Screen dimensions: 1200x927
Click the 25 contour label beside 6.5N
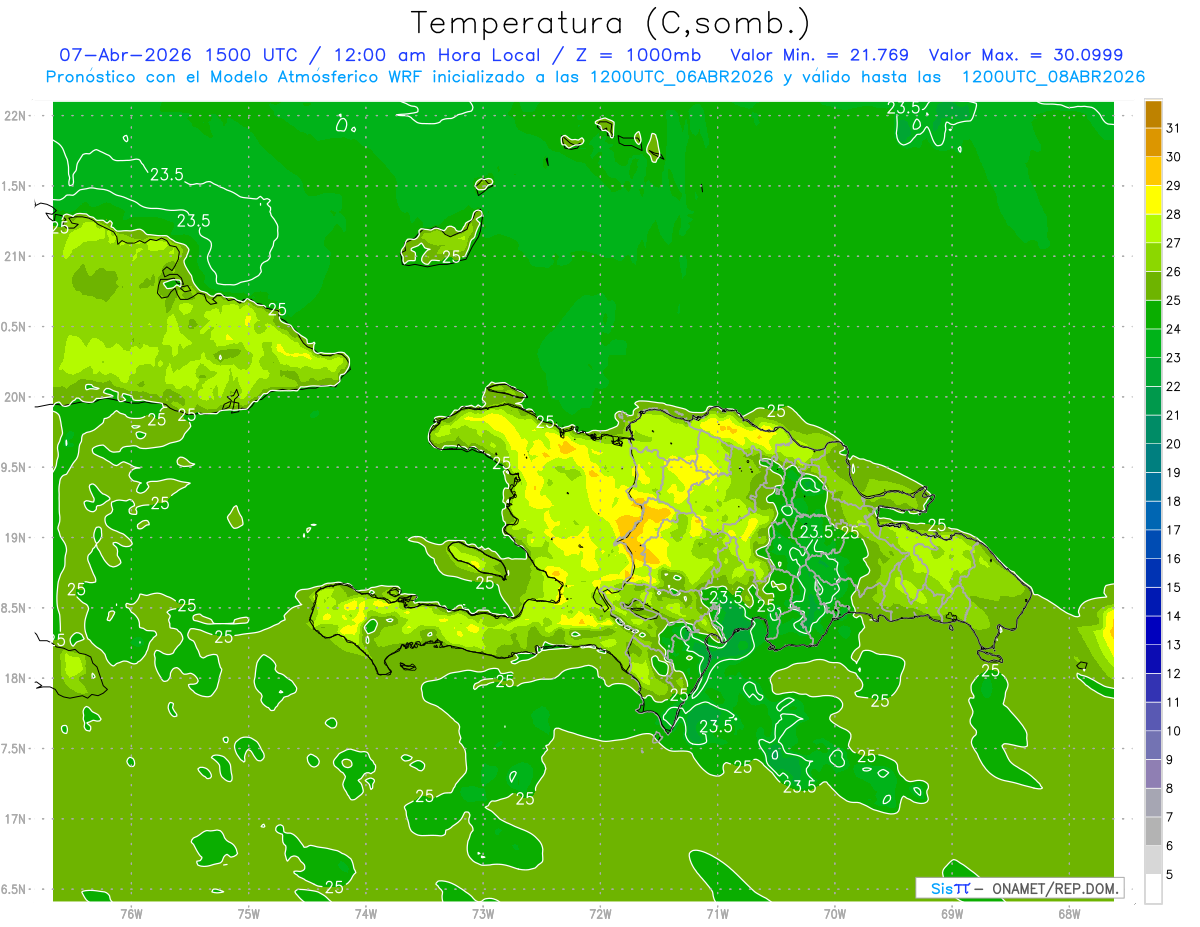tap(334, 887)
